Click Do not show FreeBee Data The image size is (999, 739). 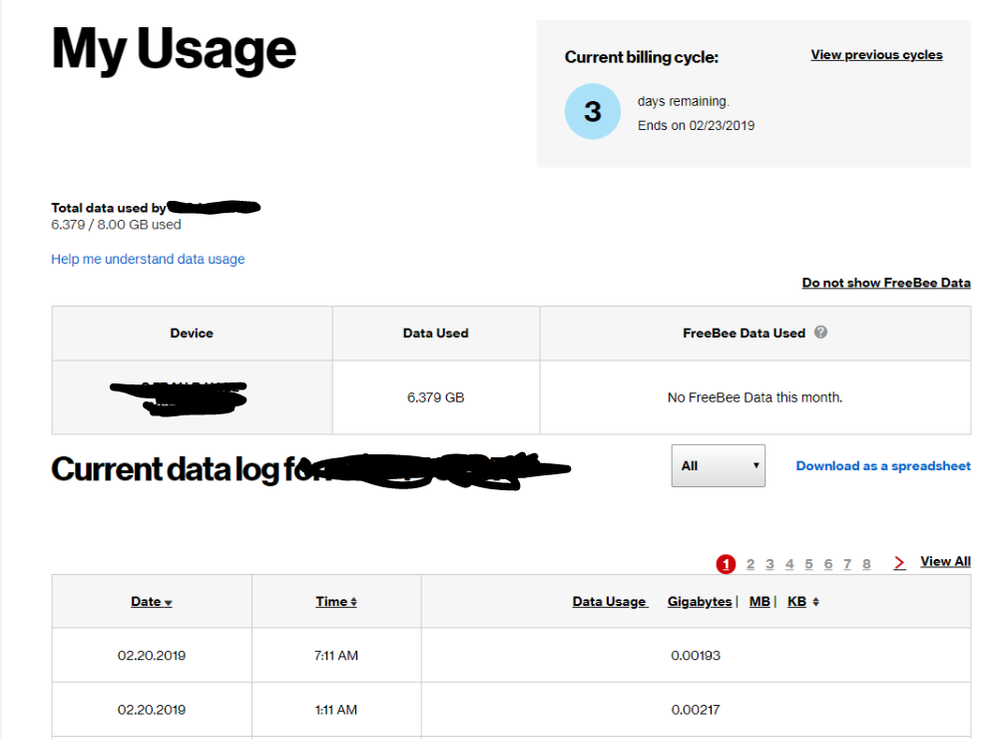click(x=885, y=283)
